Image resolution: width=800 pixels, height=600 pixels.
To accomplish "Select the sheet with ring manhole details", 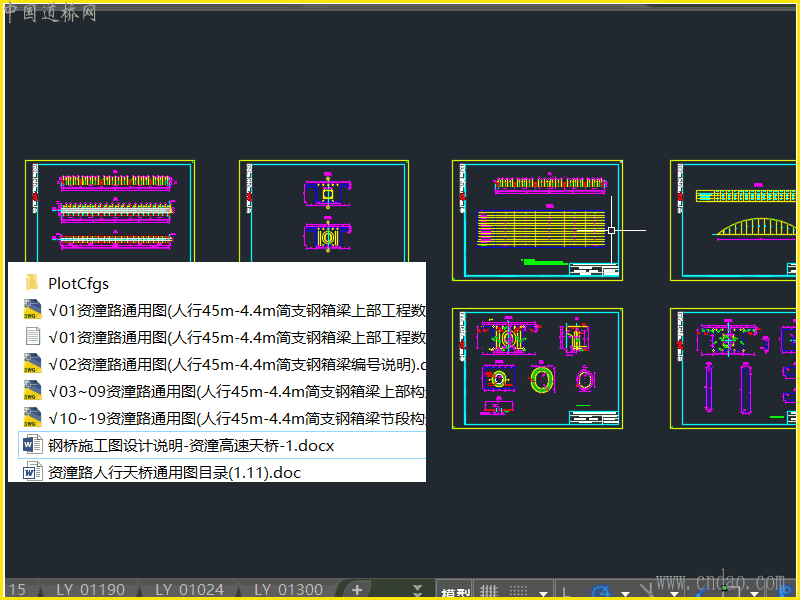I will [537, 368].
